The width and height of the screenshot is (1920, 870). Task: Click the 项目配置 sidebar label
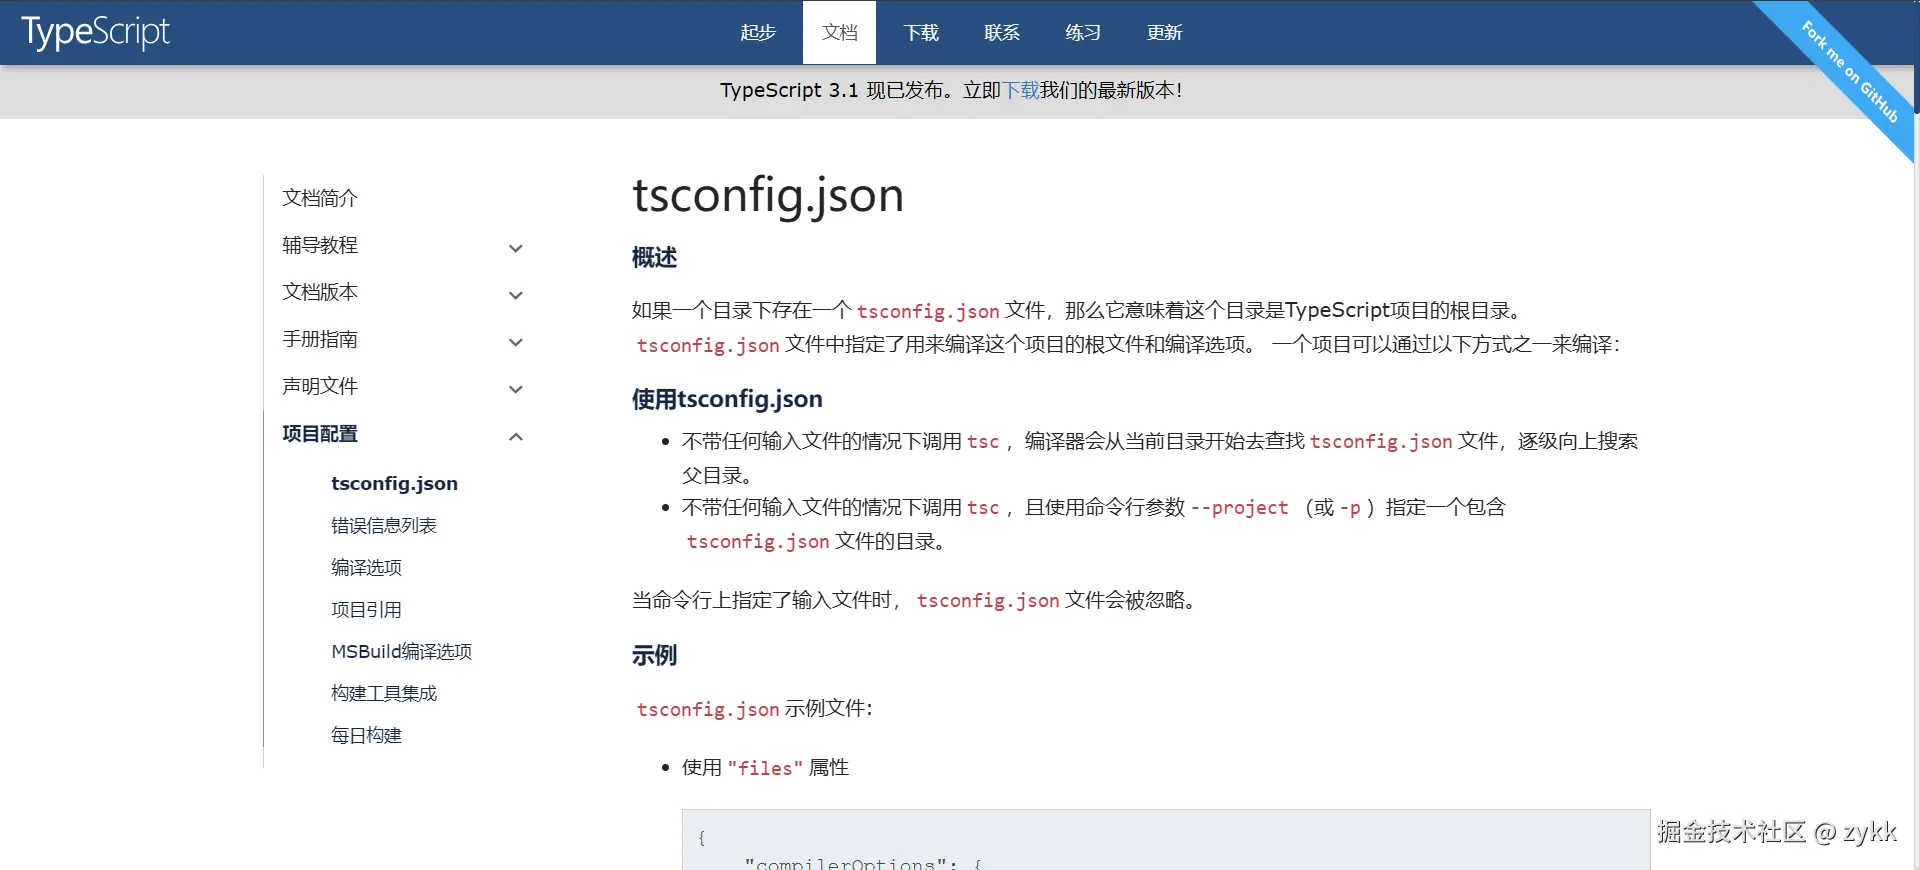(320, 433)
